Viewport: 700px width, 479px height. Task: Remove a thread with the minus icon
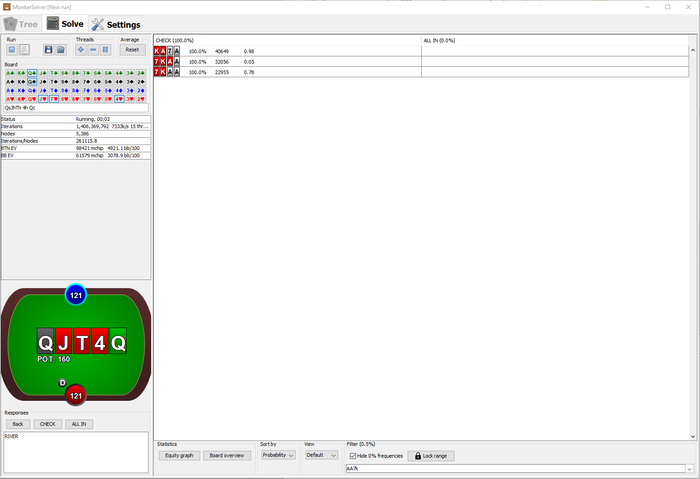pos(93,50)
